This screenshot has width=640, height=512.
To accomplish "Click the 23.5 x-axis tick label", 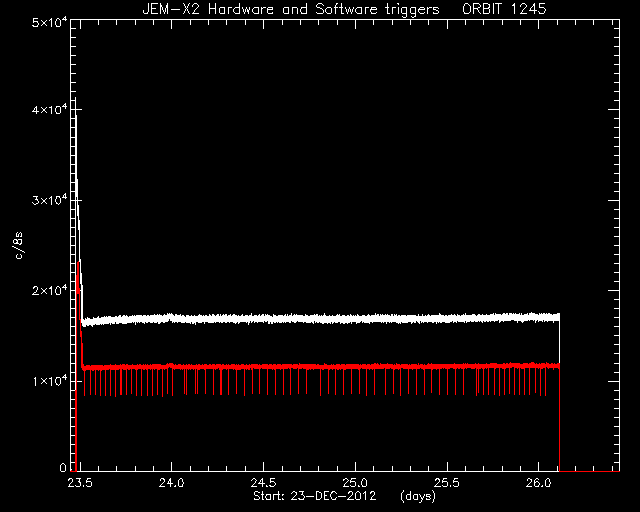I will (80, 483).
